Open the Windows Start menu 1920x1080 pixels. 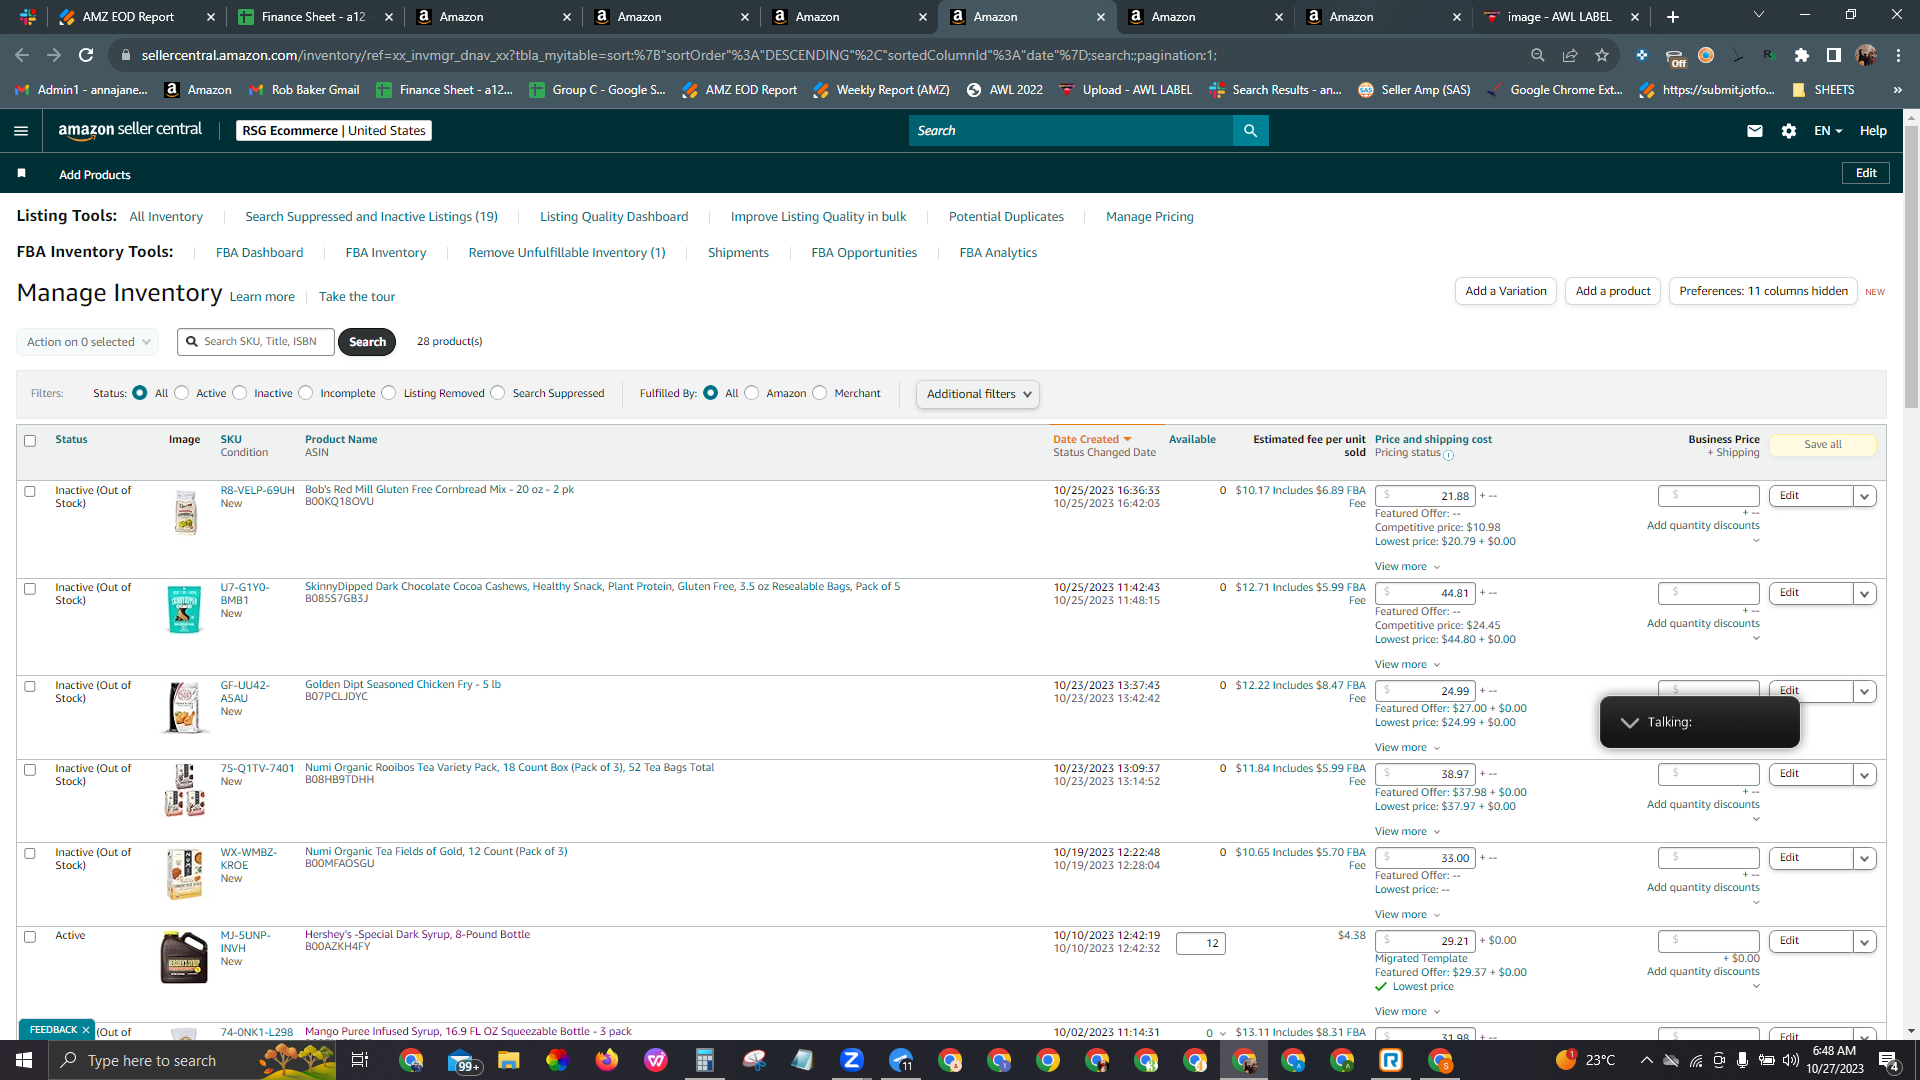point(24,1060)
